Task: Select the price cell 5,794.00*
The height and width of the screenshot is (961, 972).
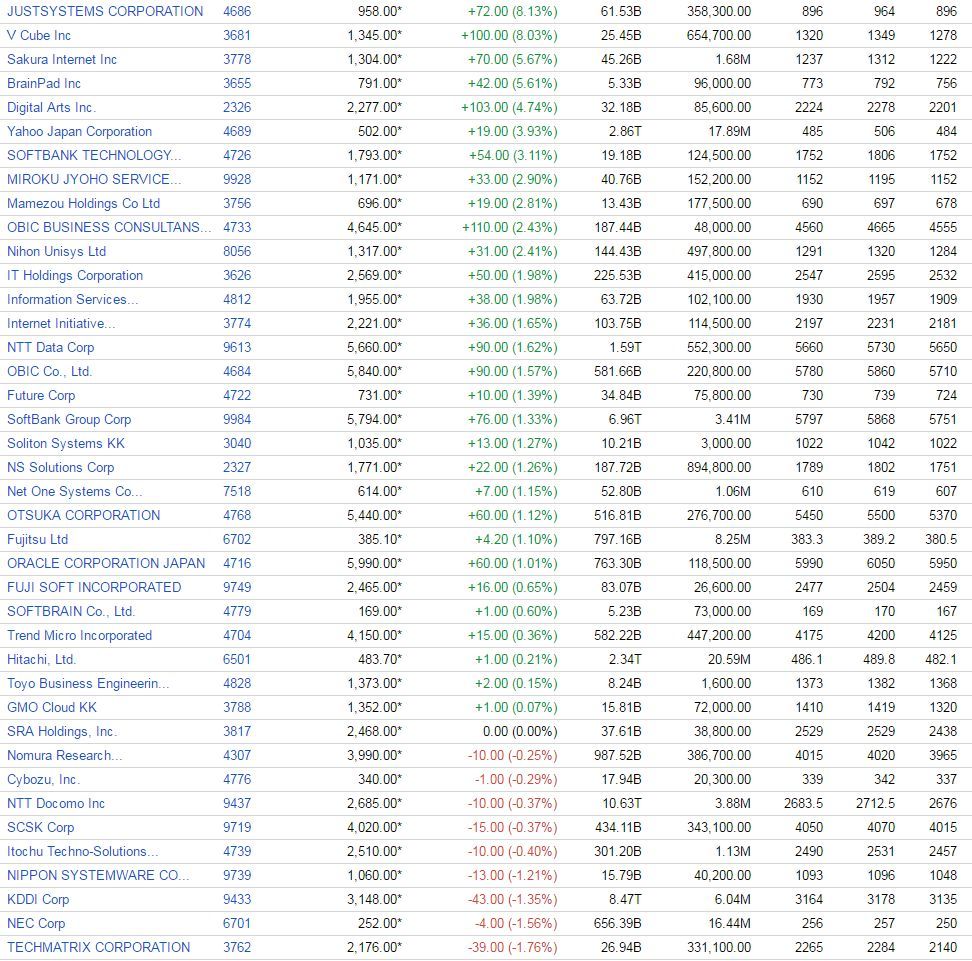Action: point(374,420)
